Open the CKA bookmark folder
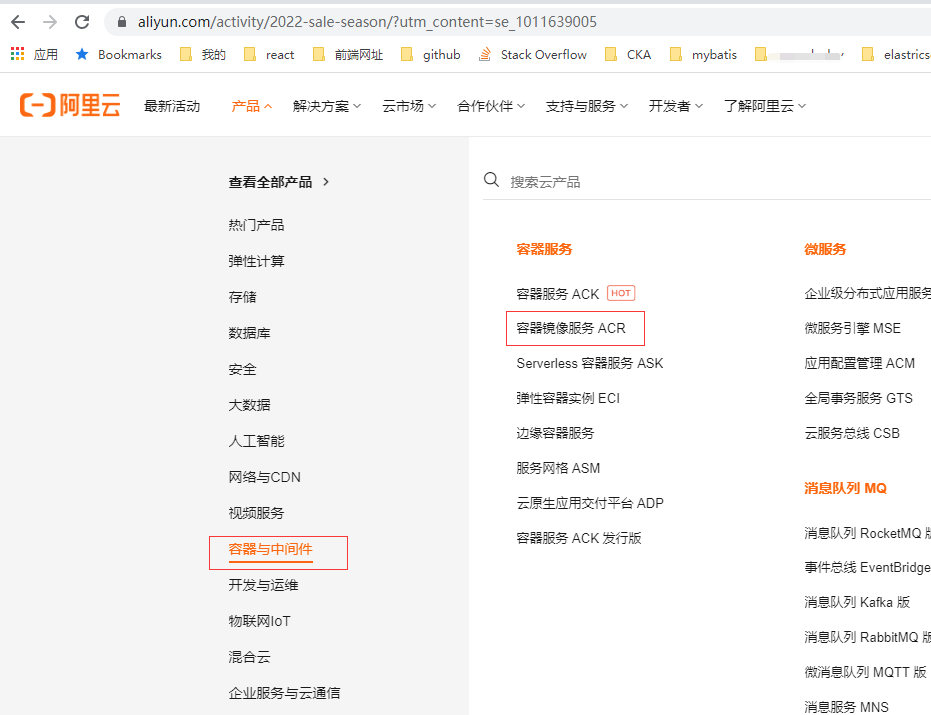The height and width of the screenshot is (715, 931). [x=628, y=55]
